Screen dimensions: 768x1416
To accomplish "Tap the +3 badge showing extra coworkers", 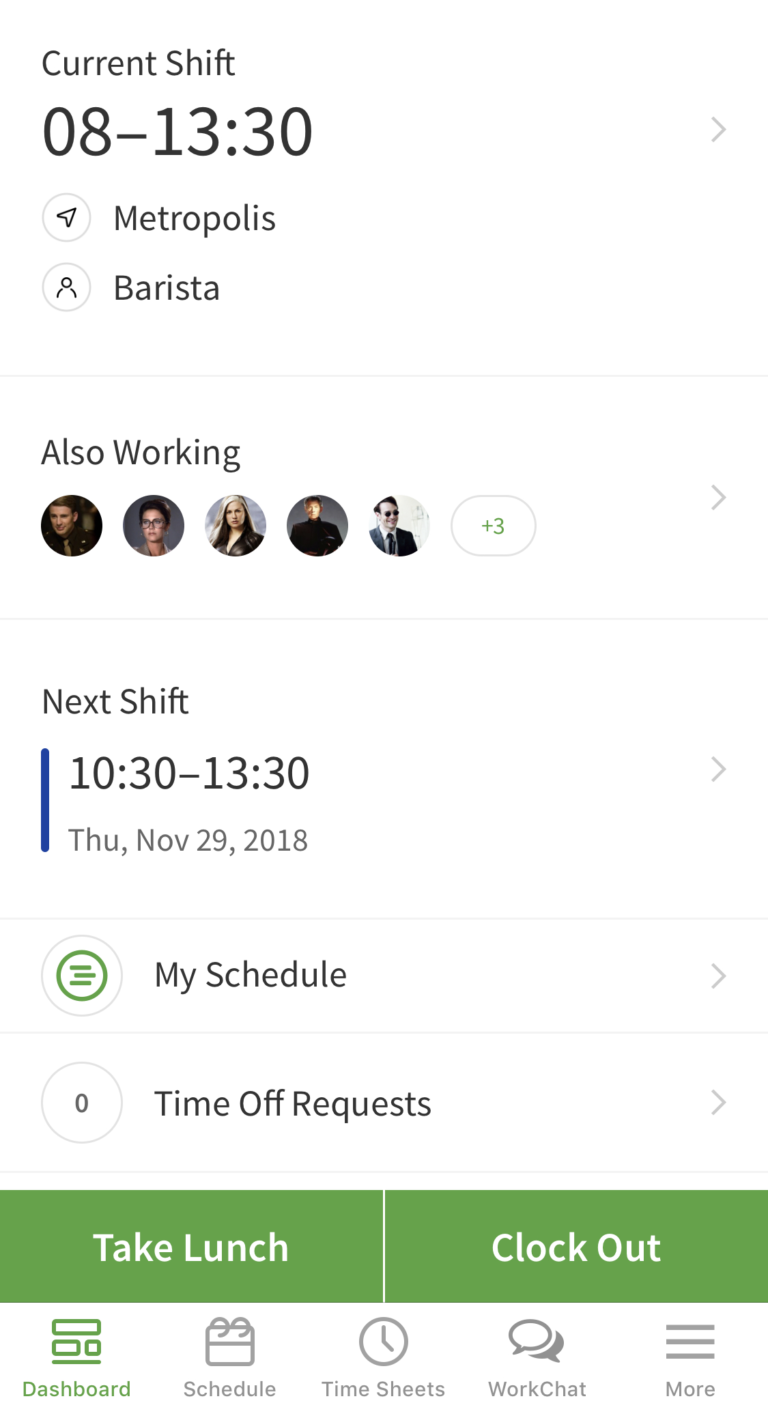I will click(x=492, y=524).
